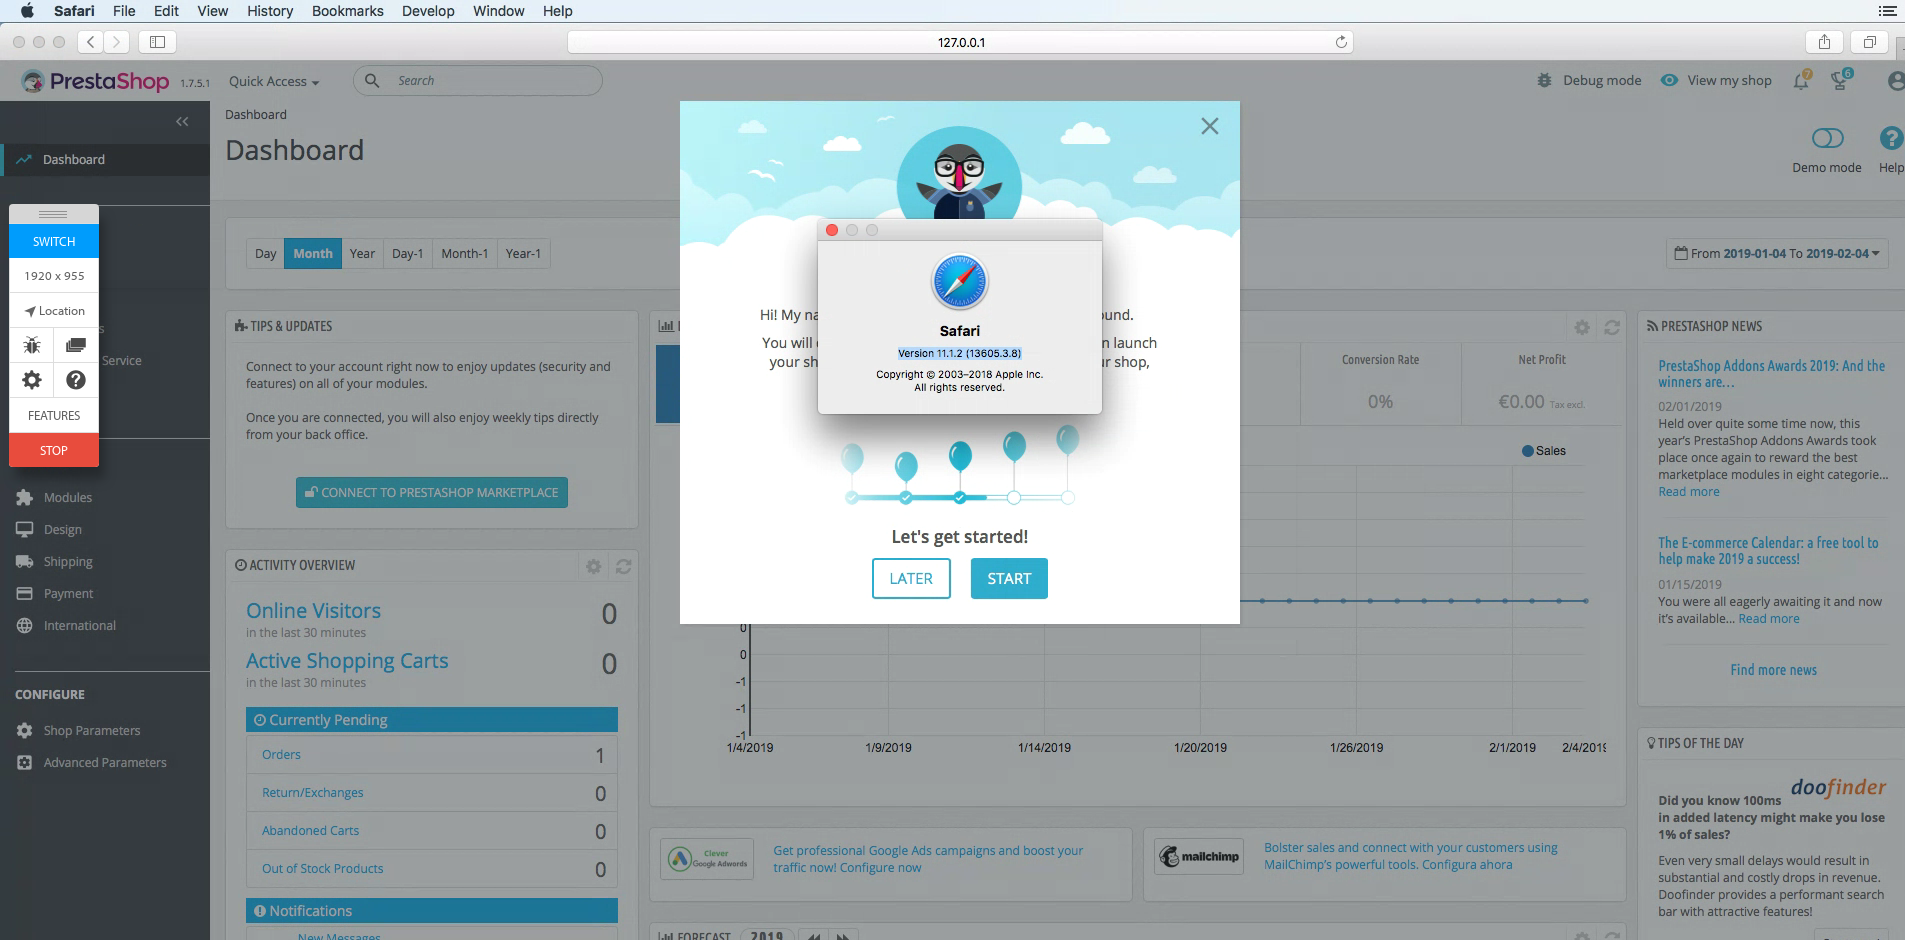The height and width of the screenshot is (940, 1905).
Task: Open the Safari share button
Action: tap(1824, 42)
